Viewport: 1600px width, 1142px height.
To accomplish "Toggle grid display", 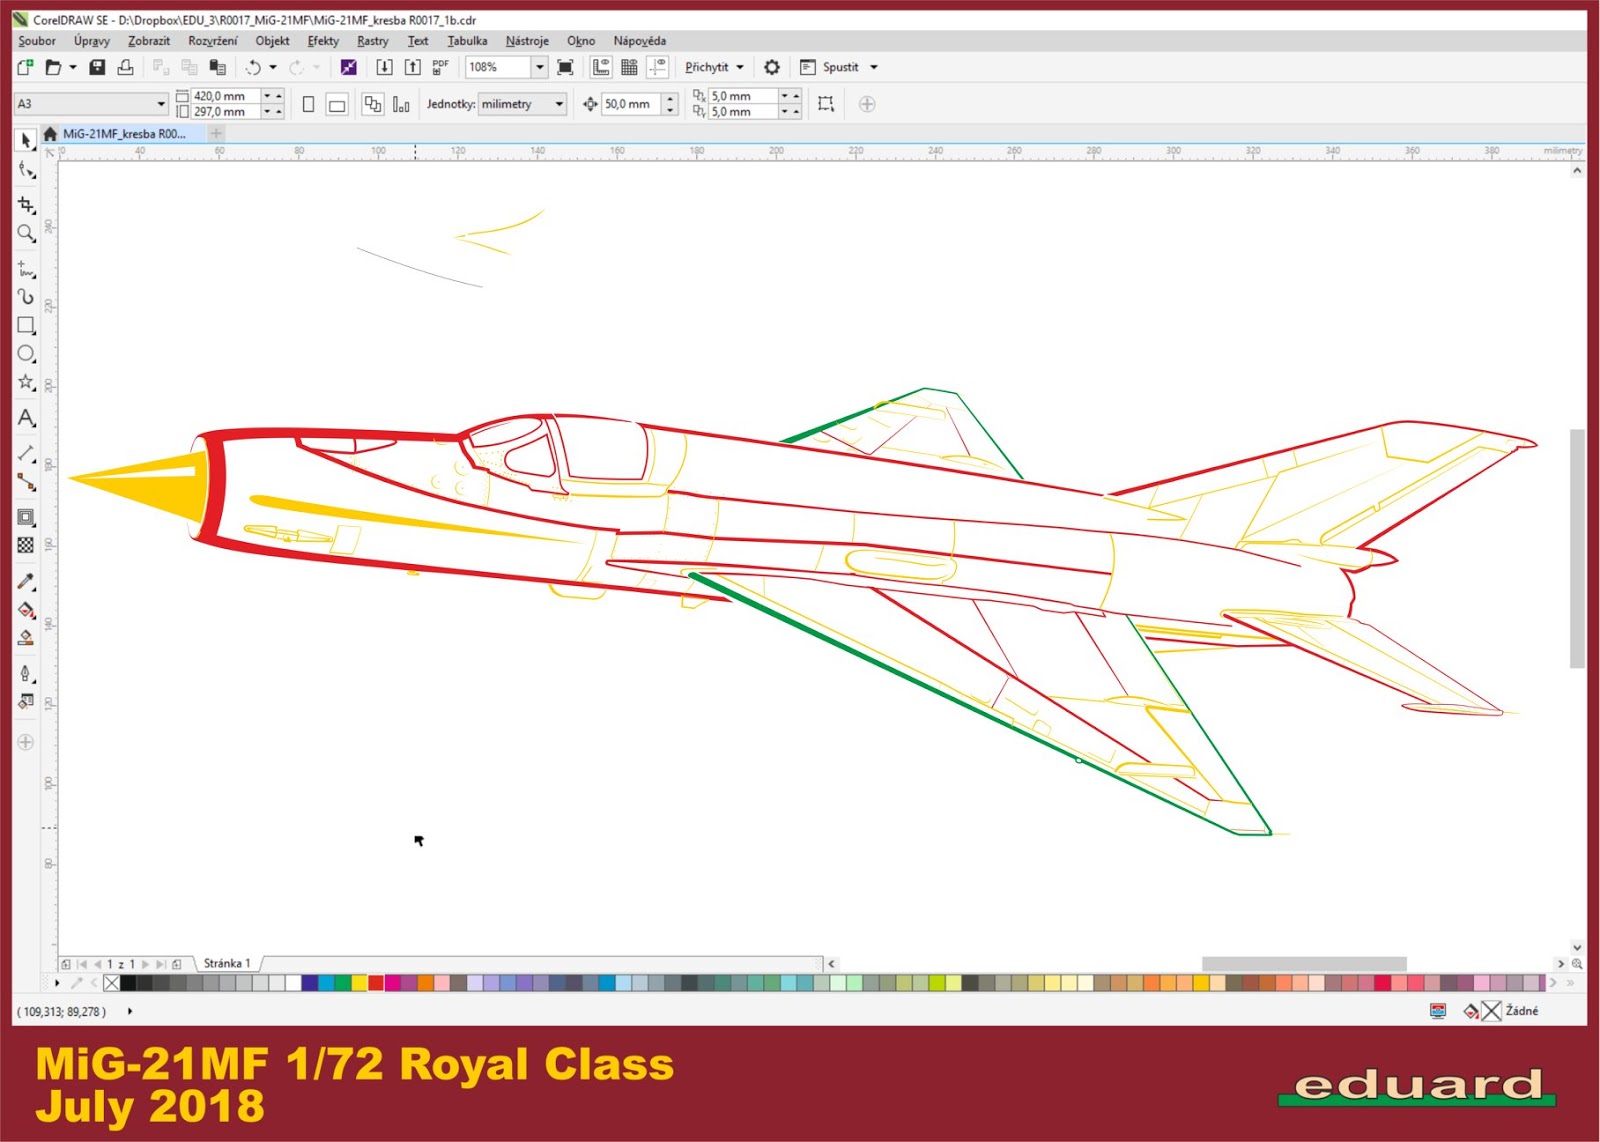I will tap(629, 67).
